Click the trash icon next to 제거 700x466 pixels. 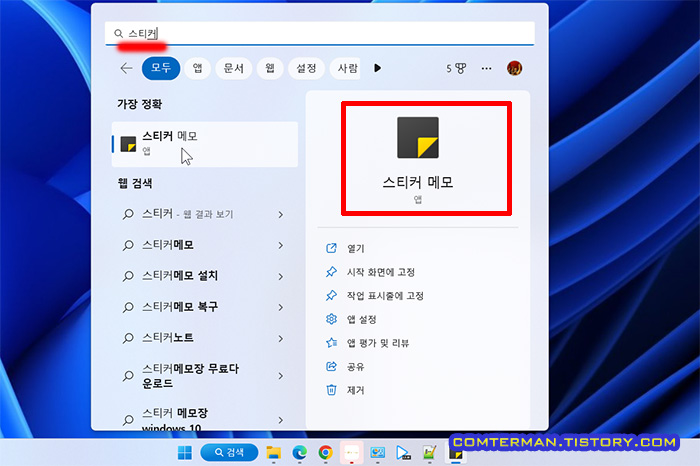click(331, 390)
